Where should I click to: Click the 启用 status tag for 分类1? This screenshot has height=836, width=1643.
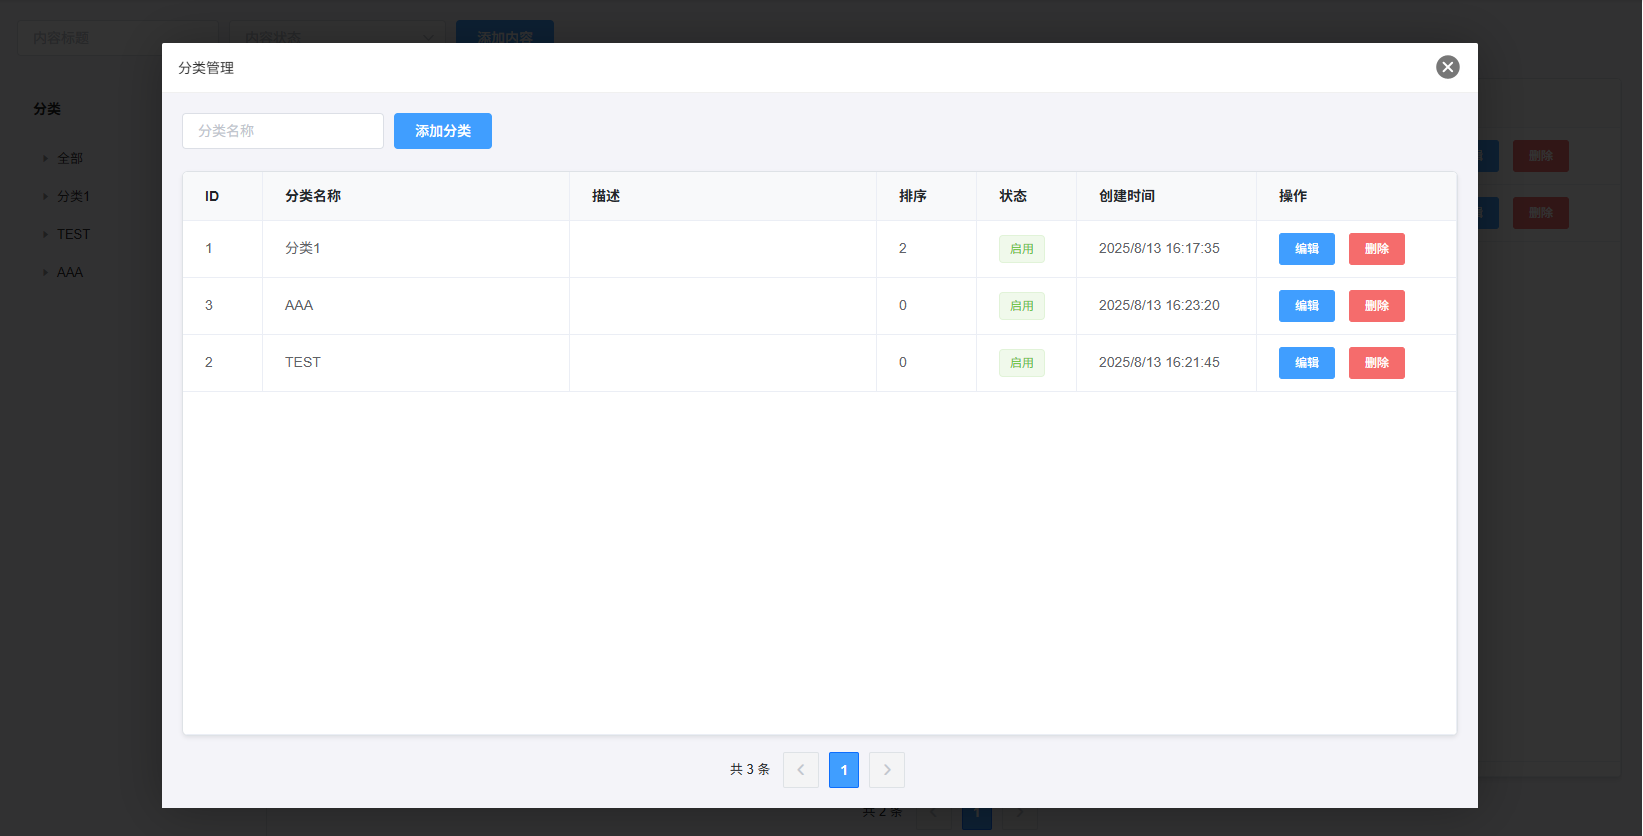point(1021,249)
